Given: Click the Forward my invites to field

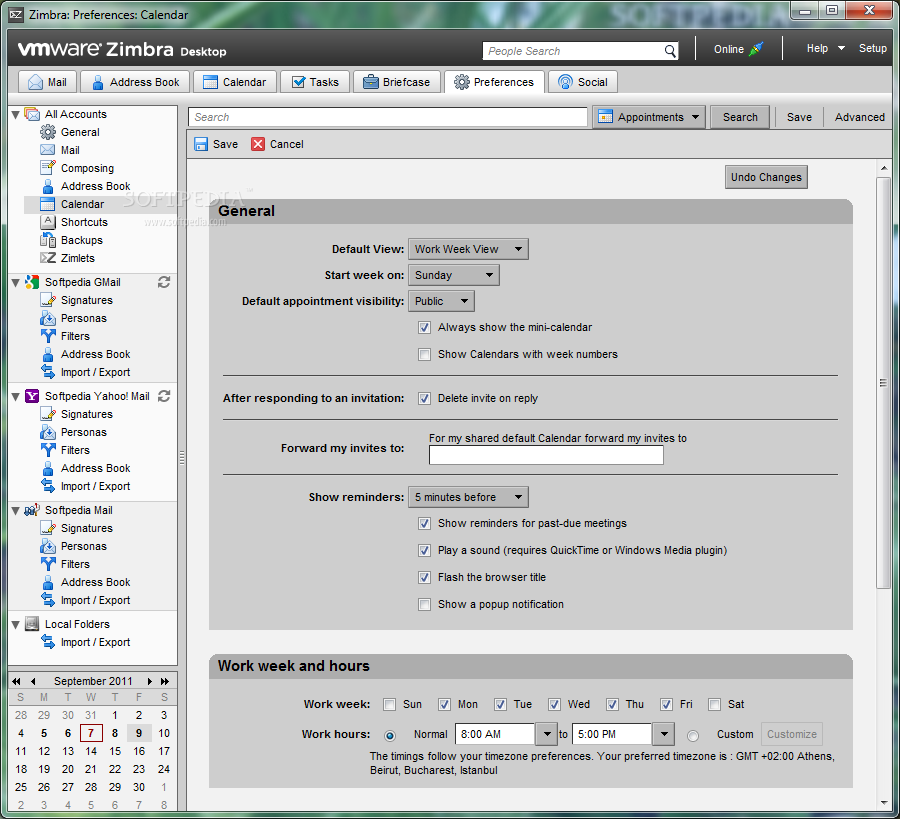Looking at the screenshot, I should [x=546, y=455].
